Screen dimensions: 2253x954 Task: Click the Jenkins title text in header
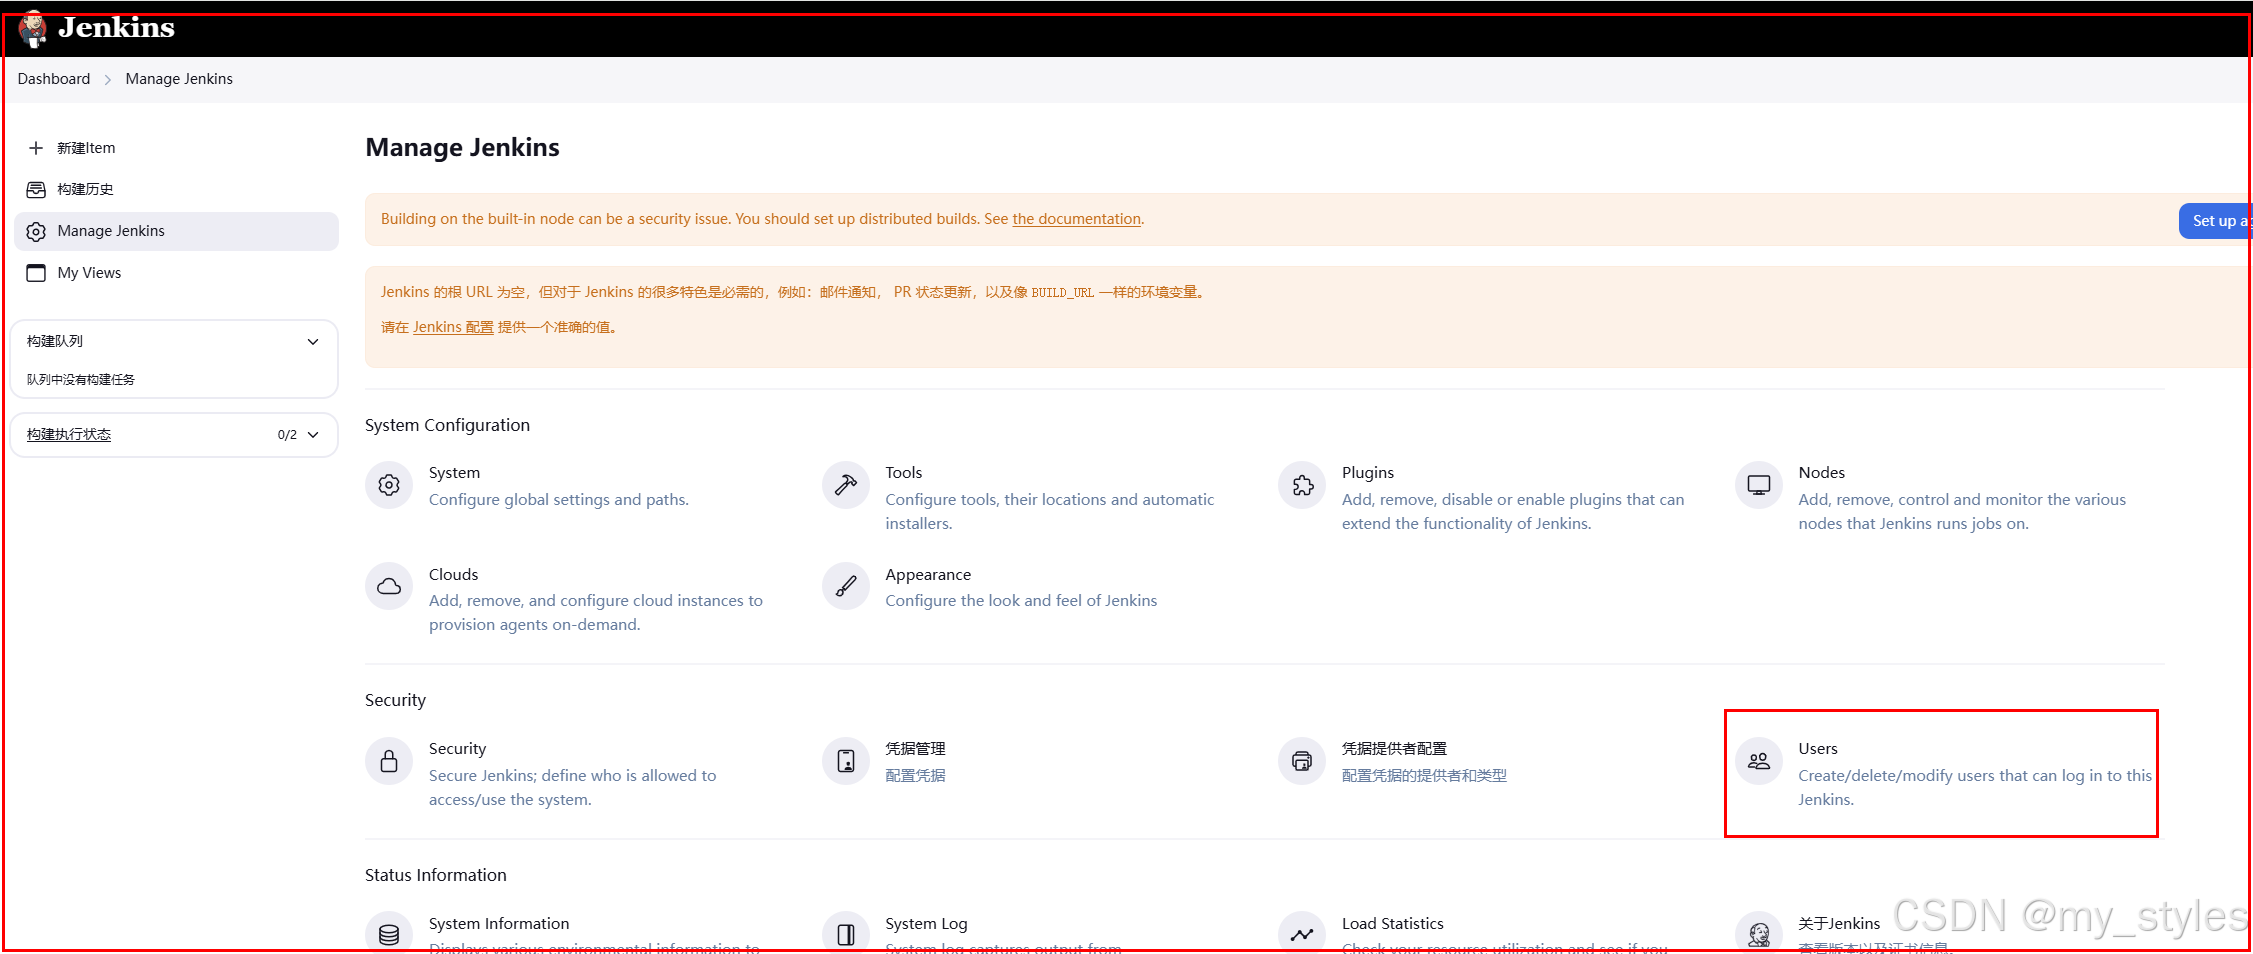coord(116,28)
